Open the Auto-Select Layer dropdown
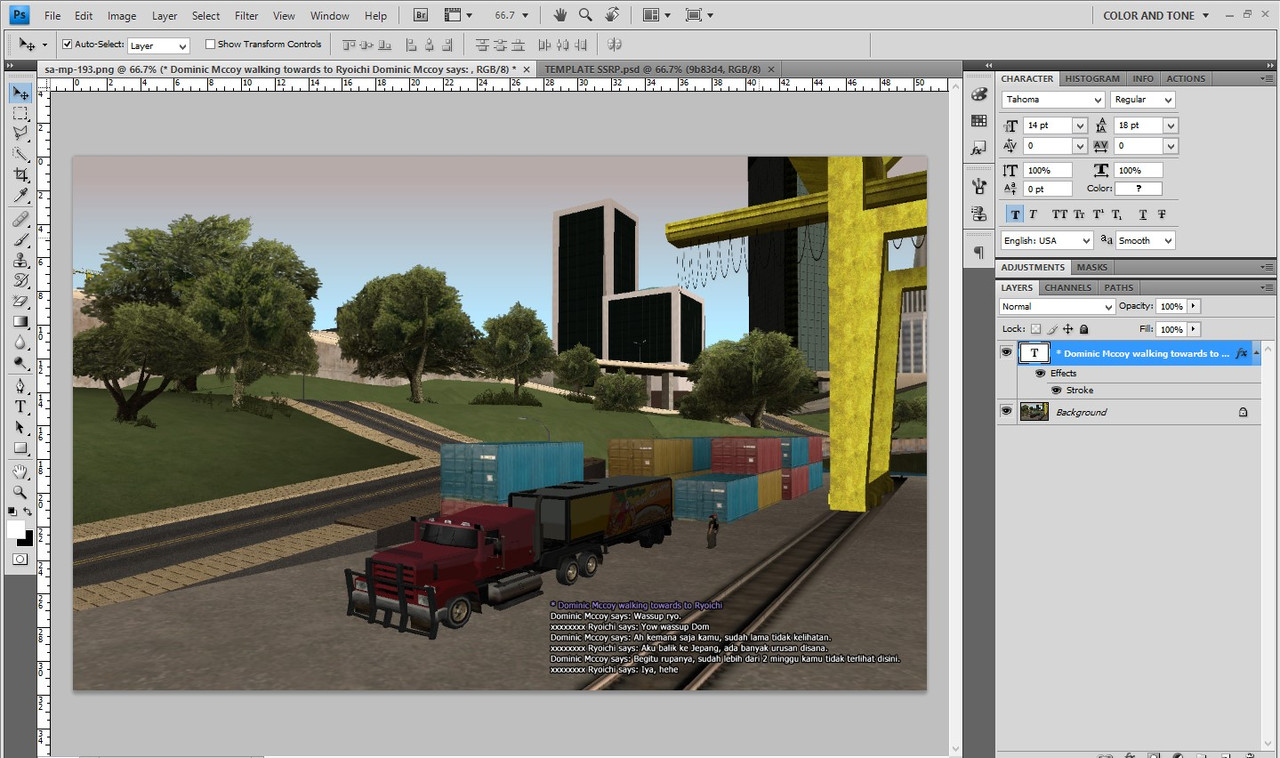The image size is (1280, 758). pos(158,46)
